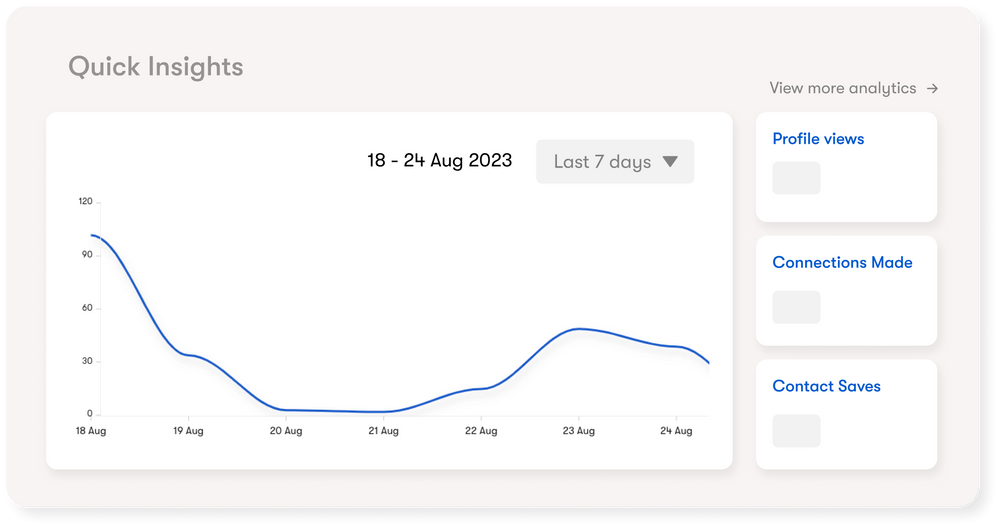
Task: Click the 22 Aug axis label
Action: pos(481,431)
